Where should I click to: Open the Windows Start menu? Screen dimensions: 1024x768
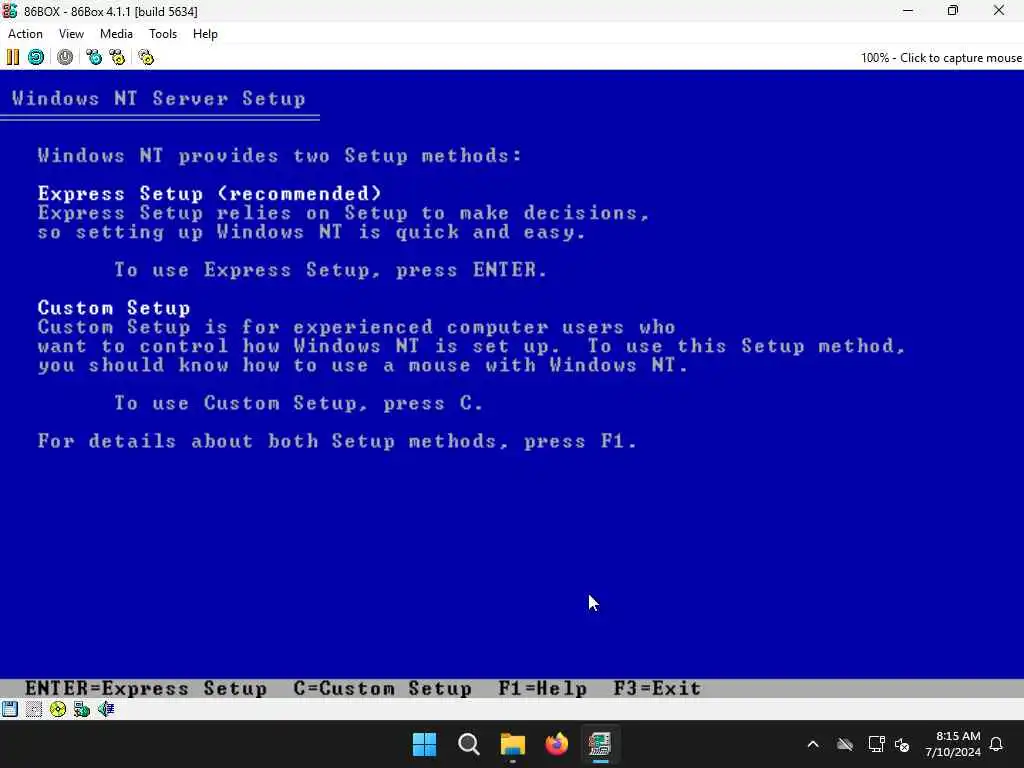pyautogui.click(x=424, y=744)
